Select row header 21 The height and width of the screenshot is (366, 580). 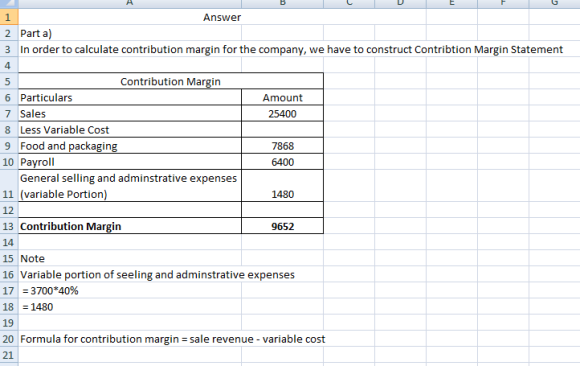point(9,355)
